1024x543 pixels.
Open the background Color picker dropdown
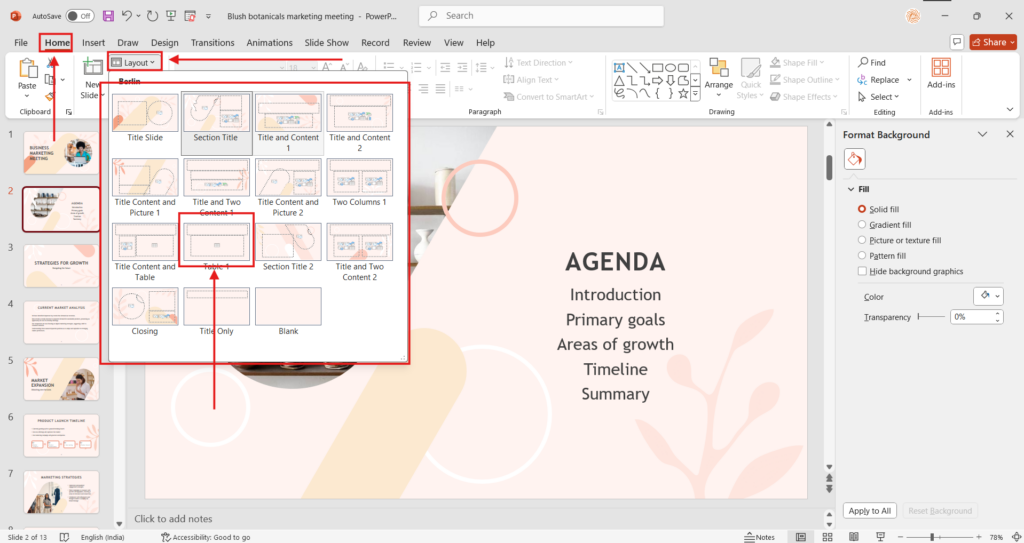[986, 296]
